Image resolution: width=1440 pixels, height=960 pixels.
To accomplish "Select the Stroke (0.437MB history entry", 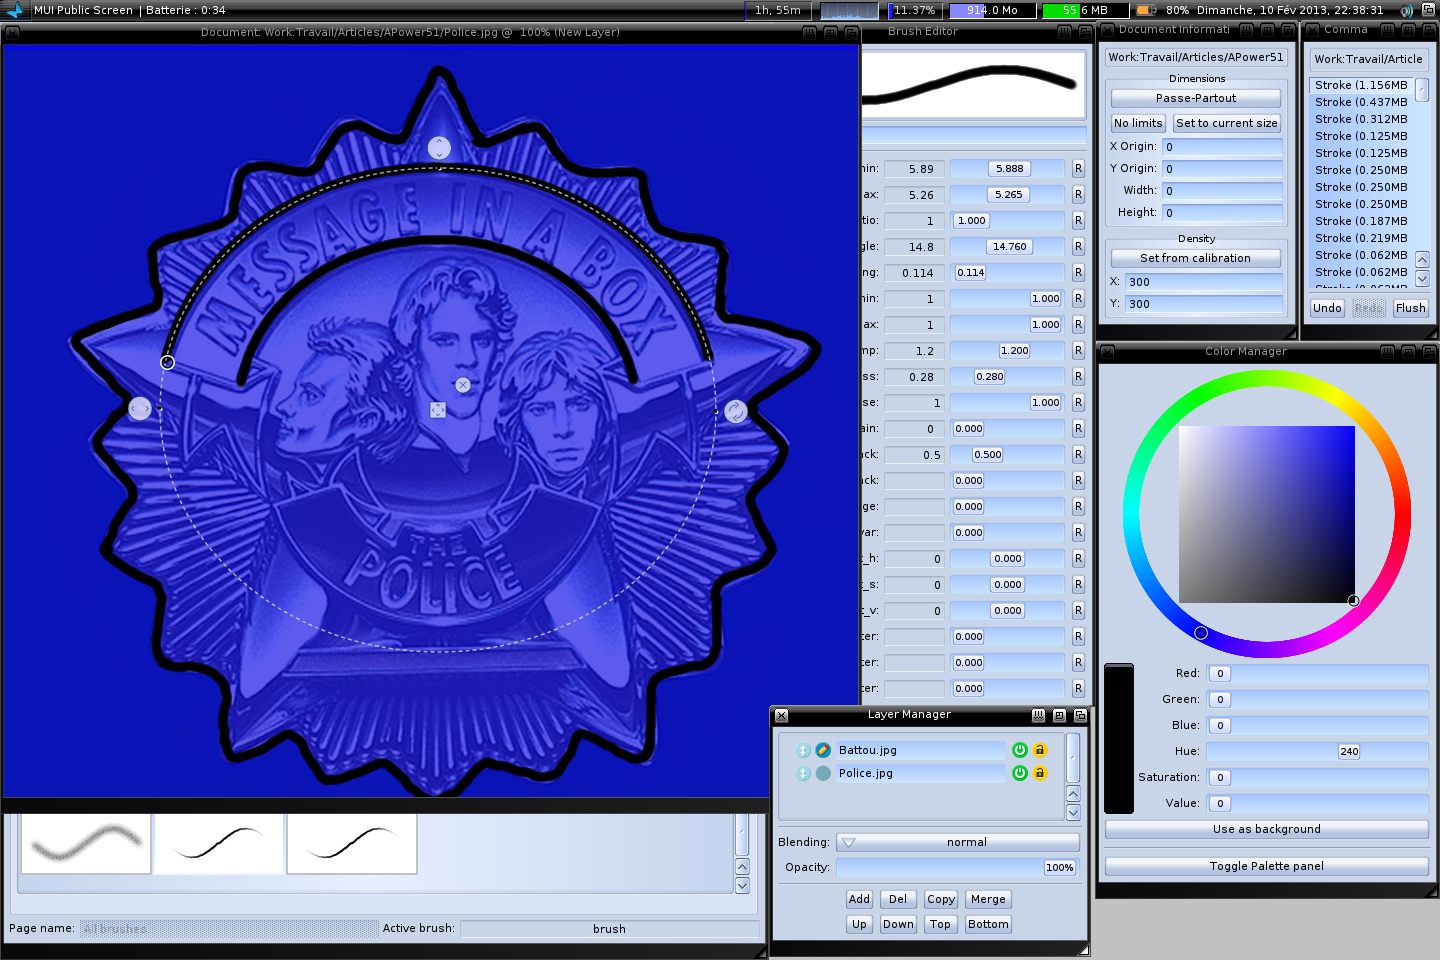I will click(1361, 102).
